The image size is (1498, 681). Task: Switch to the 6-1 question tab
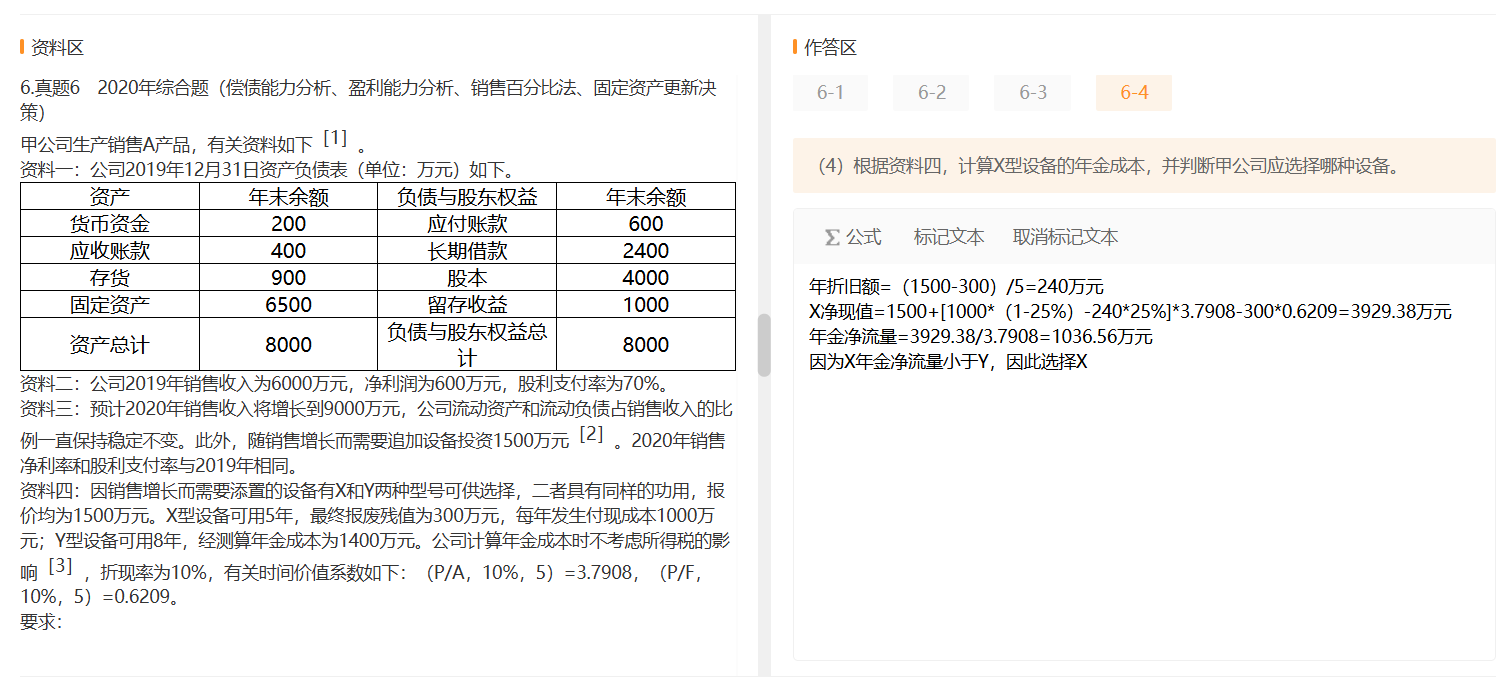tap(830, 93)
